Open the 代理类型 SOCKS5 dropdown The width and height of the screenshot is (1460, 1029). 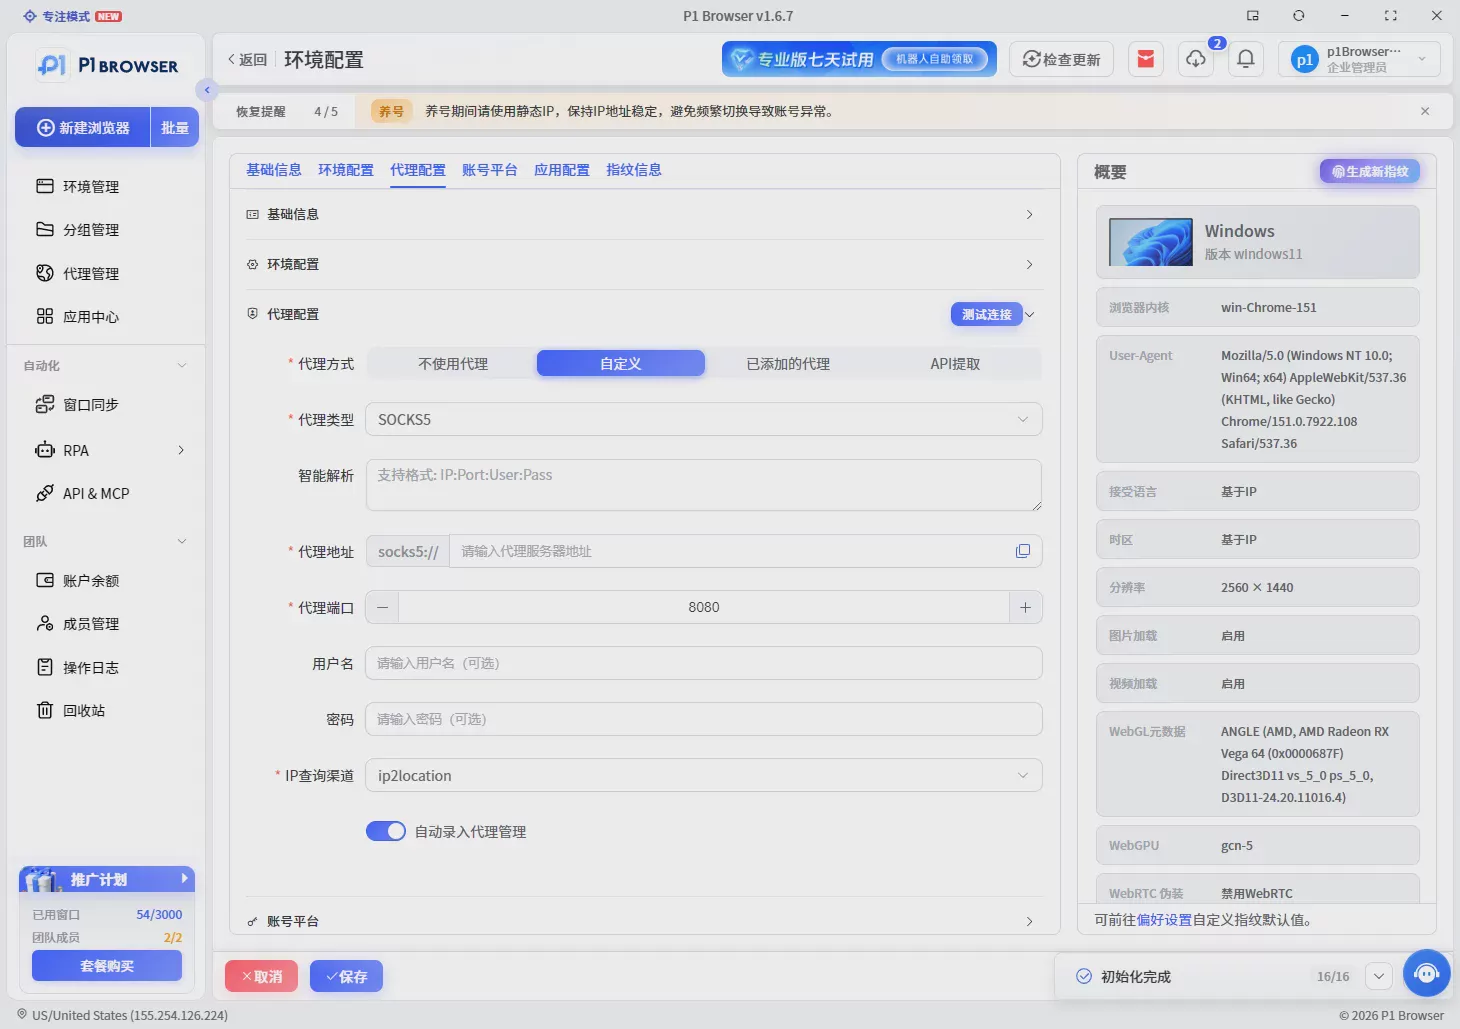pyautogui.click(x=704, y=419)
